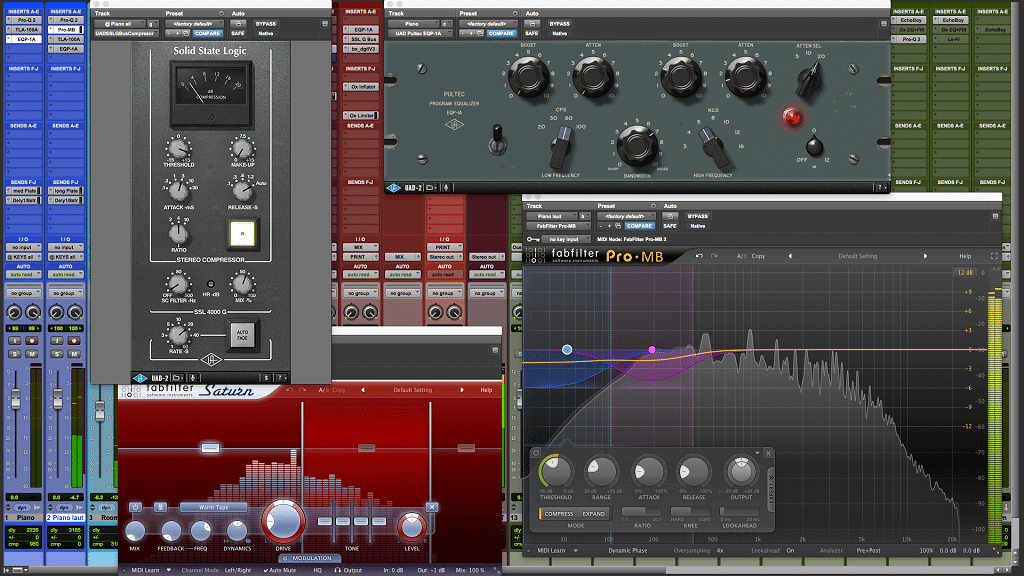Viewport: 1024px width, 576px height.
Task: Click Dynamic Phase mode in Pro-MB status bar
Action: click(628, 551)
